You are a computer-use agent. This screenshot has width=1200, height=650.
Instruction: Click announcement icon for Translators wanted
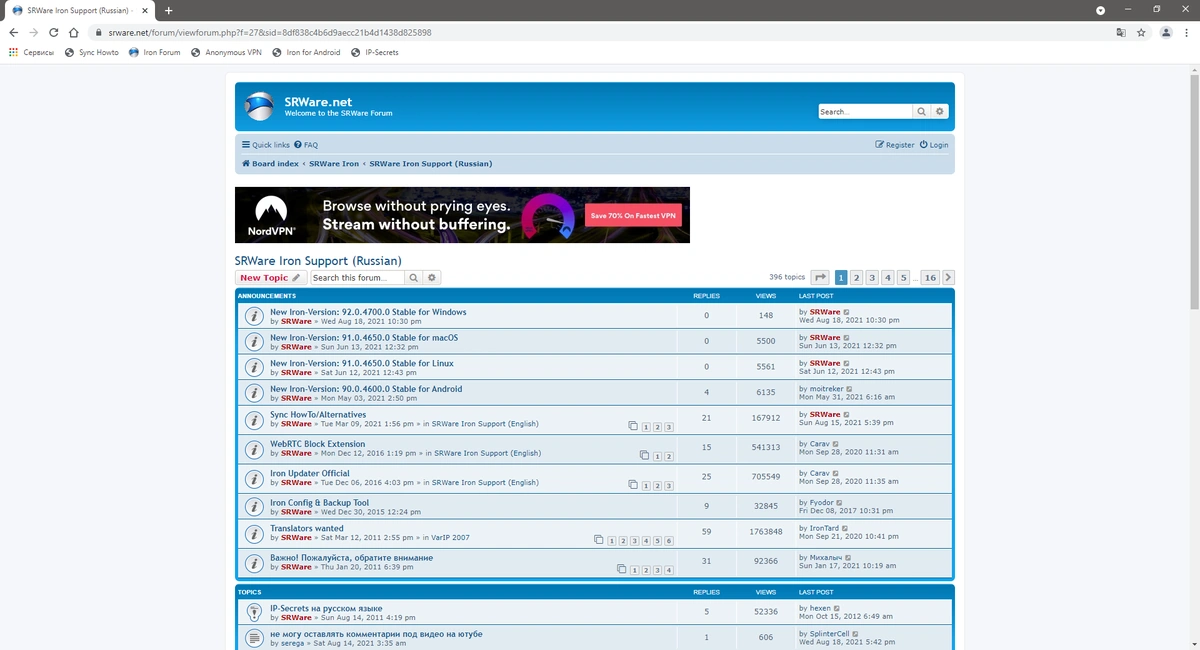click(x=254, y=533)
